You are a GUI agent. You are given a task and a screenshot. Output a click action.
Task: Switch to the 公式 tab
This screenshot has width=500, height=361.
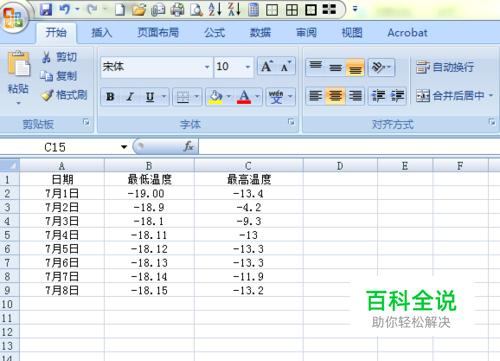tap(215, 33)
